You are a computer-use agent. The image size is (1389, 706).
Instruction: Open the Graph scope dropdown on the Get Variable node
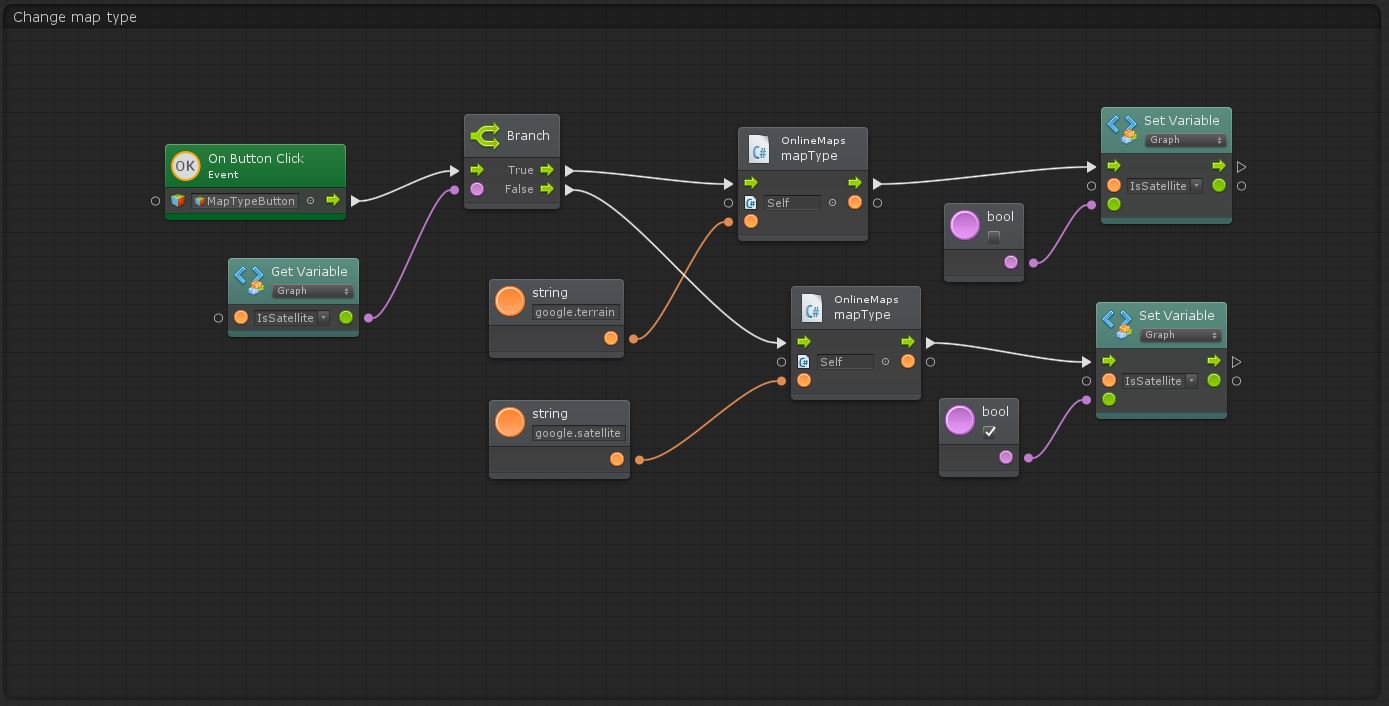(x=313, y=291)
